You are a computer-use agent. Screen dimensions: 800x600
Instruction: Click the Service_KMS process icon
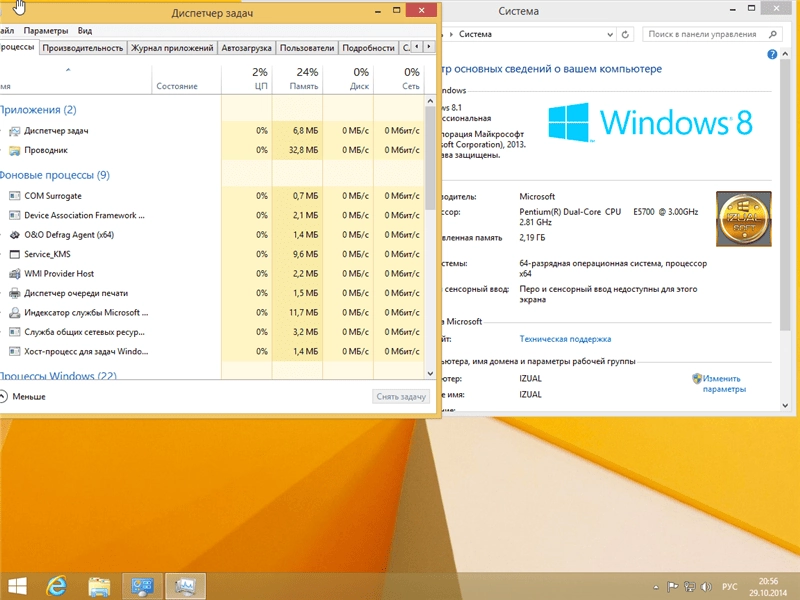pos(15,254)
